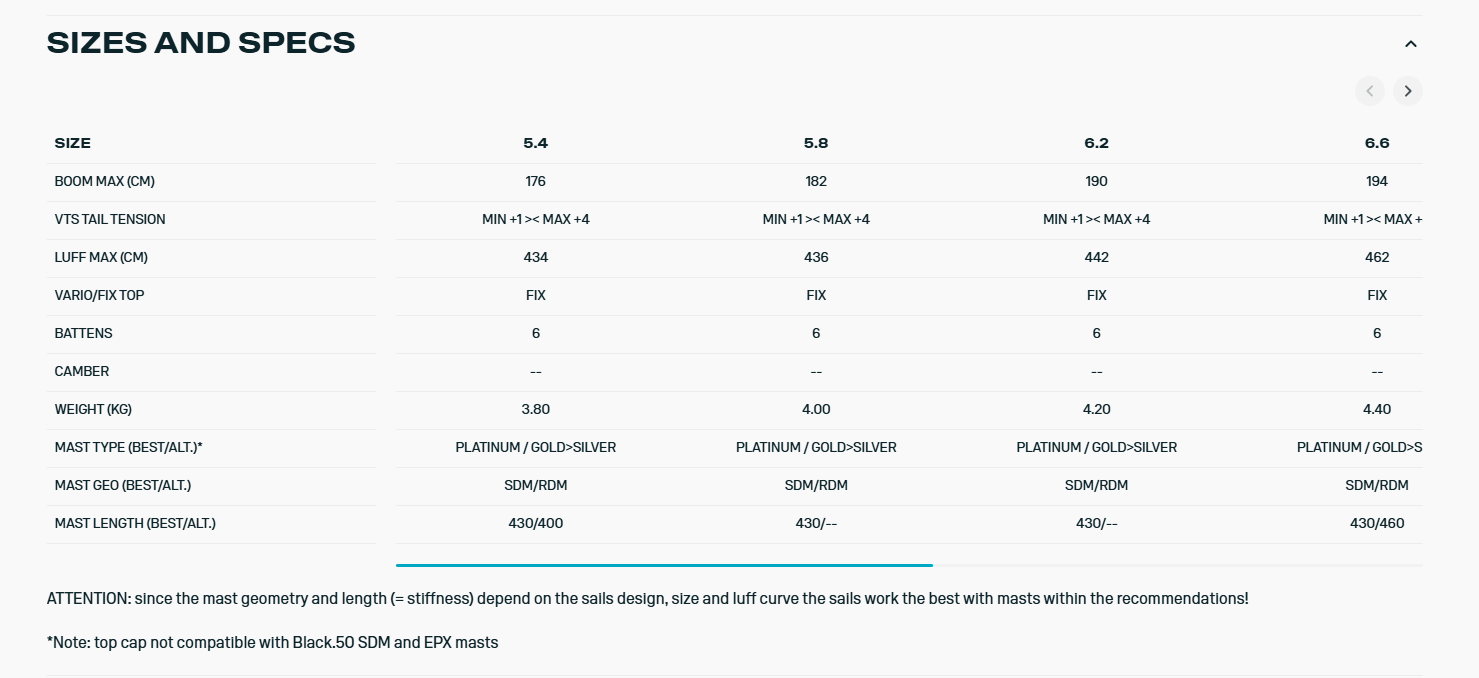Click the previous arrow above the table

coord(1370,92)
